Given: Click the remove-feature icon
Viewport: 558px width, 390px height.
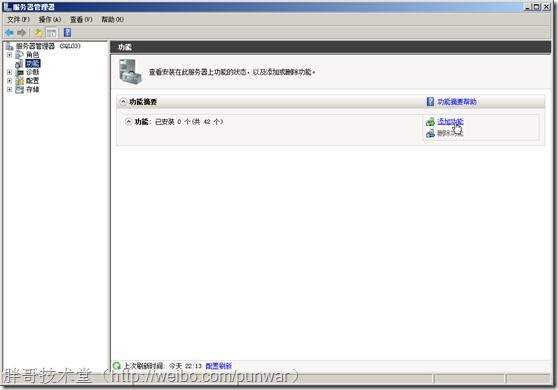Looking at the screenshot, I should coord(431,133).
